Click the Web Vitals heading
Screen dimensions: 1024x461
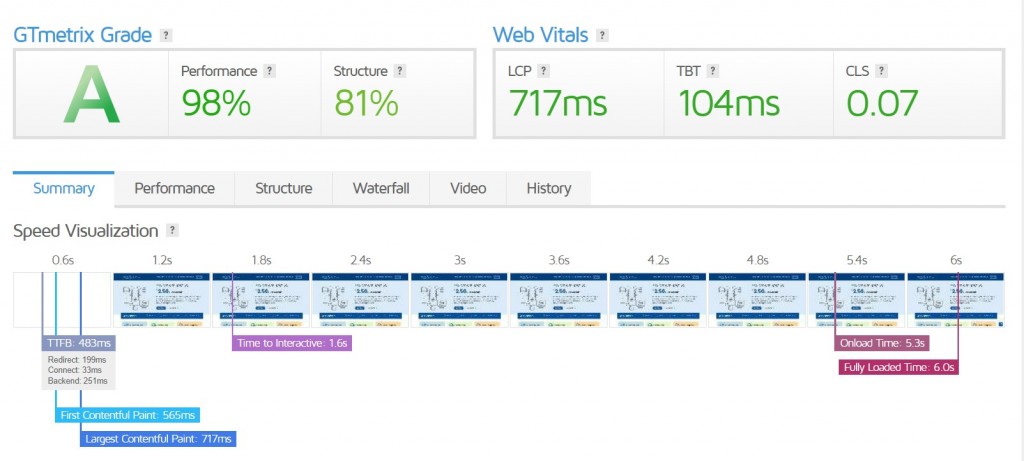pyautogui.click(x=541, y=35)
